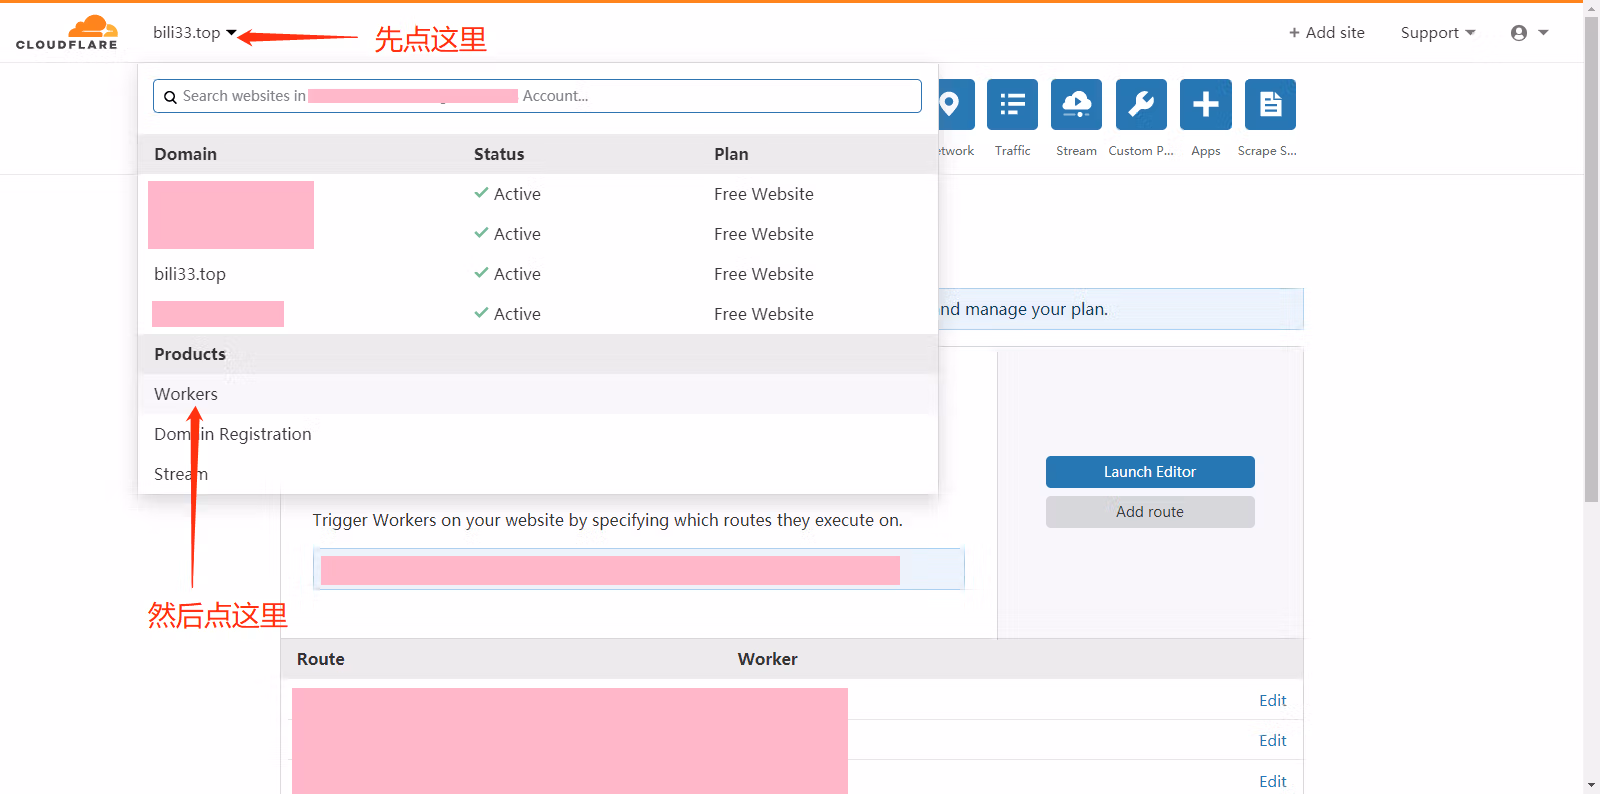Click the Add route button
1600x794 pixels.
1150,512
